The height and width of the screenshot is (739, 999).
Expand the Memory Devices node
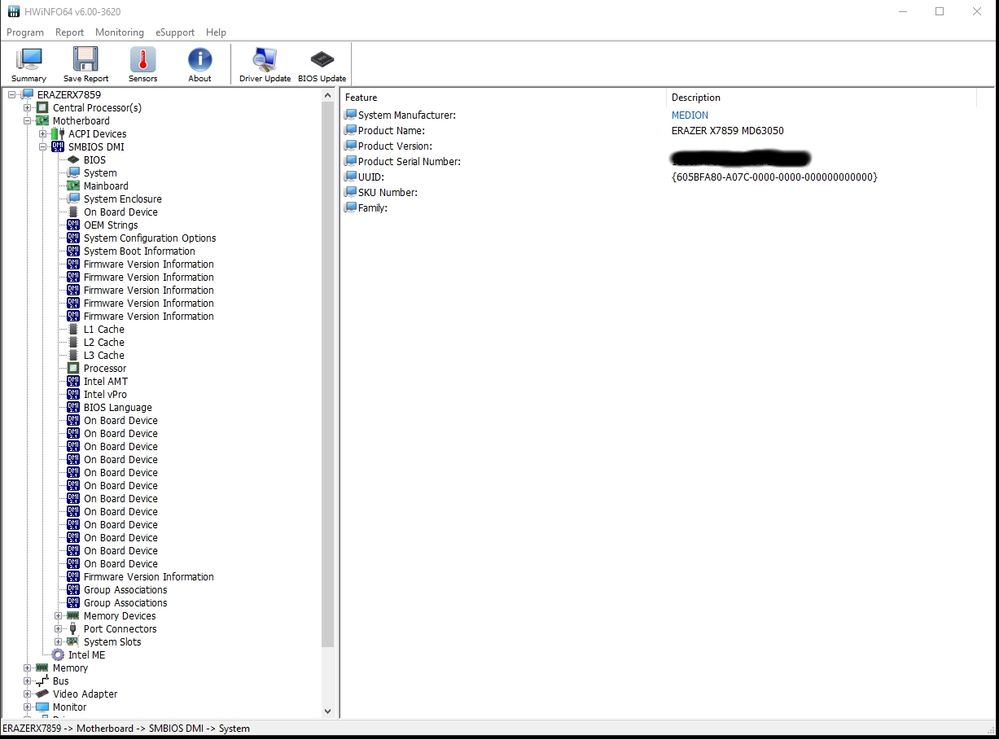tap(58, 615)
